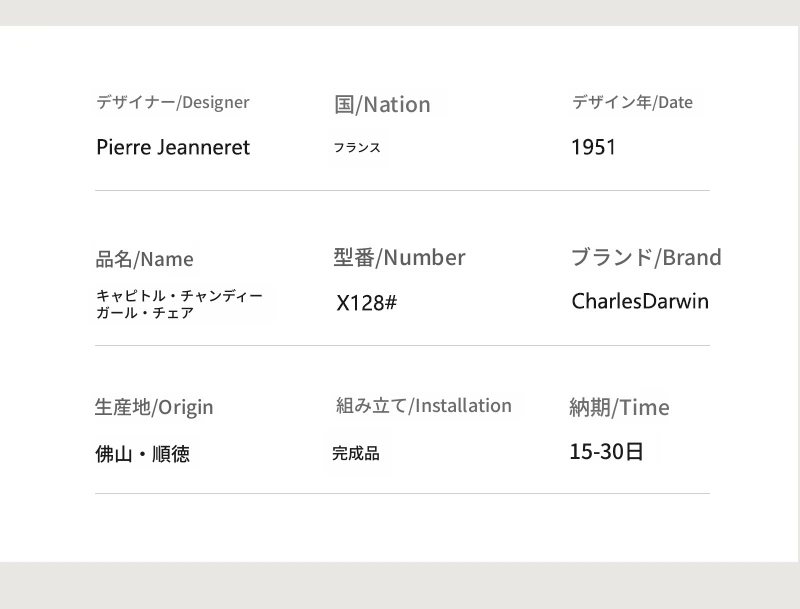Click the 国/Nation heading
This screenshot has width=800, height=609.
click(382, 104)
